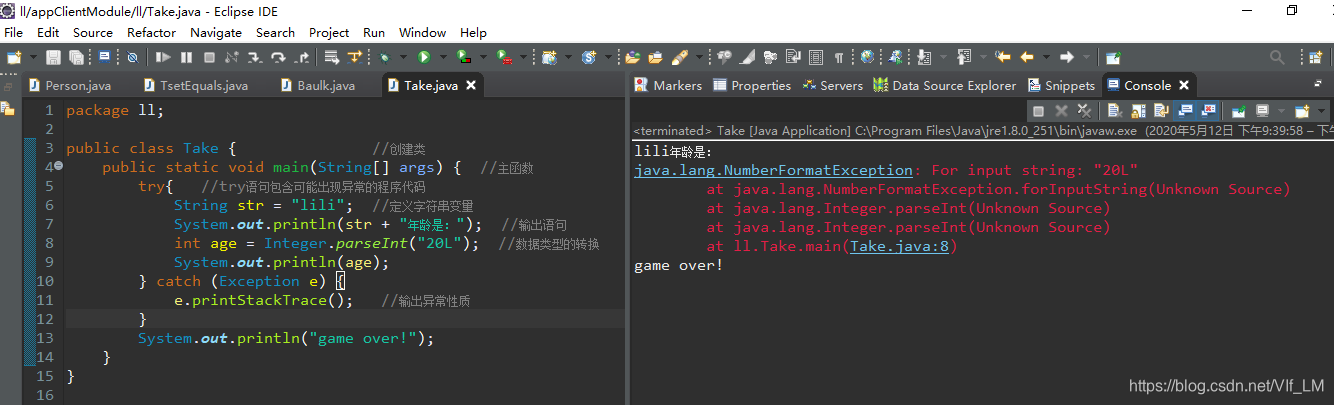Click the 'game over!' console output line
Screen dimensions: 1334x405
pyautogui.click(x=678, y=266)
